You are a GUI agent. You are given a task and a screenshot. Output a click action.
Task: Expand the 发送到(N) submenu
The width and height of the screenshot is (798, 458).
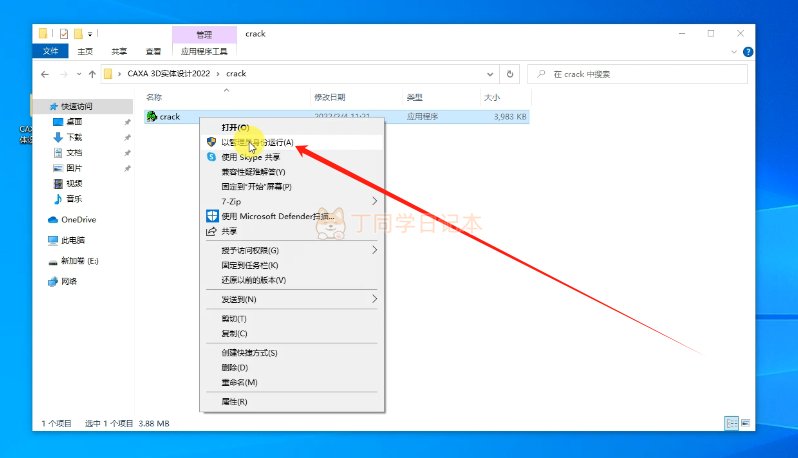tap(375, 299)
